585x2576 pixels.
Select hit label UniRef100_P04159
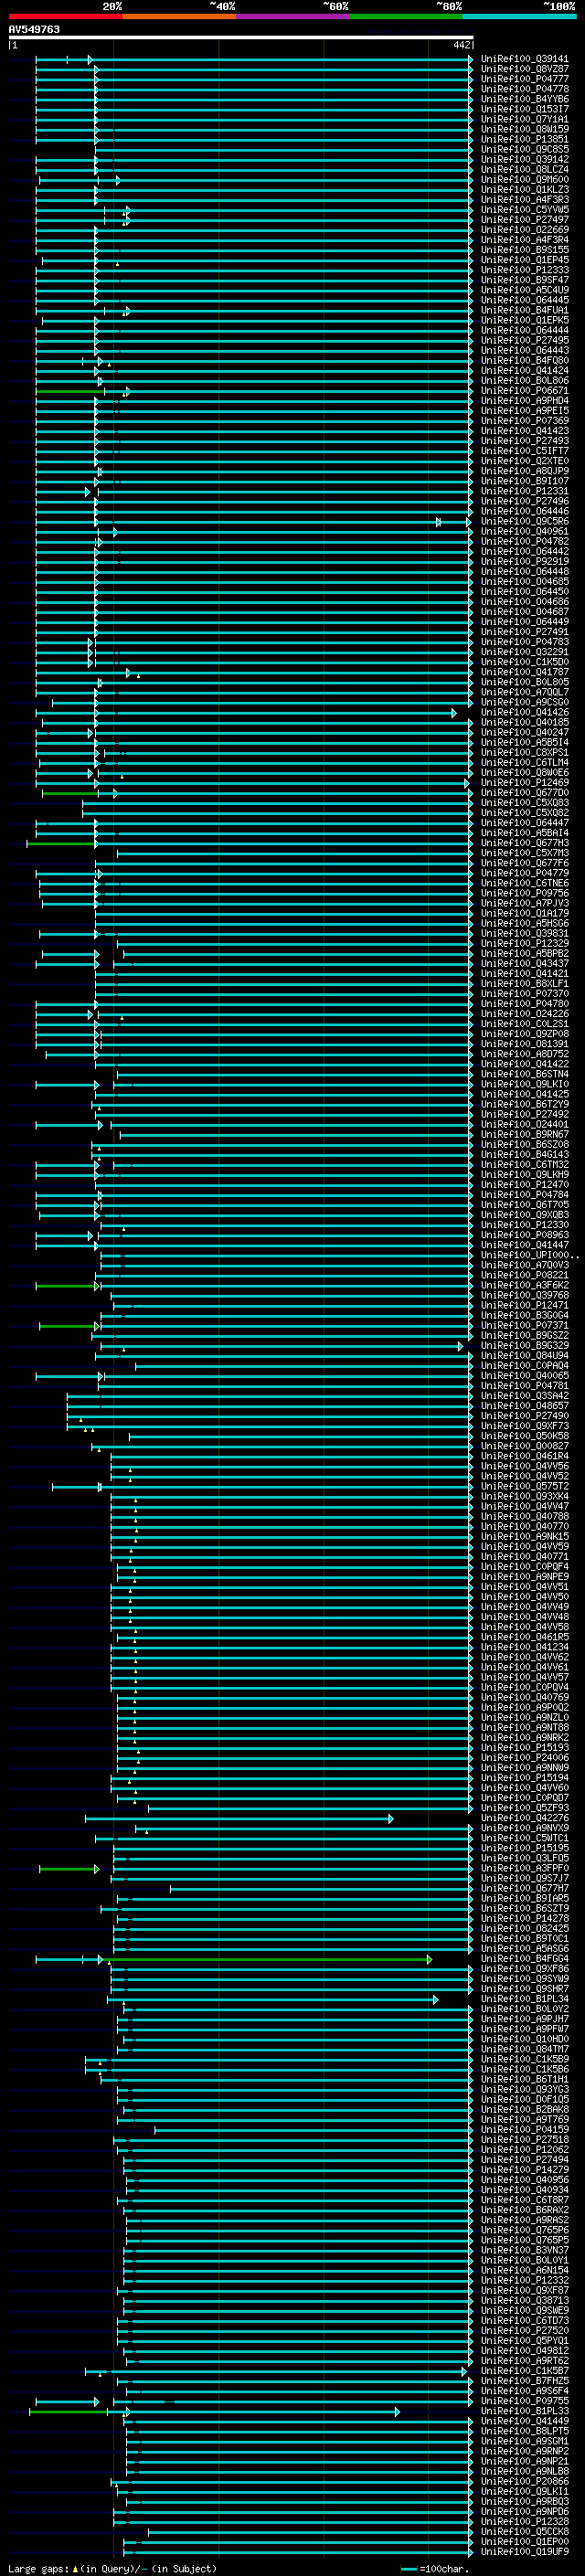coord(525,2129)
